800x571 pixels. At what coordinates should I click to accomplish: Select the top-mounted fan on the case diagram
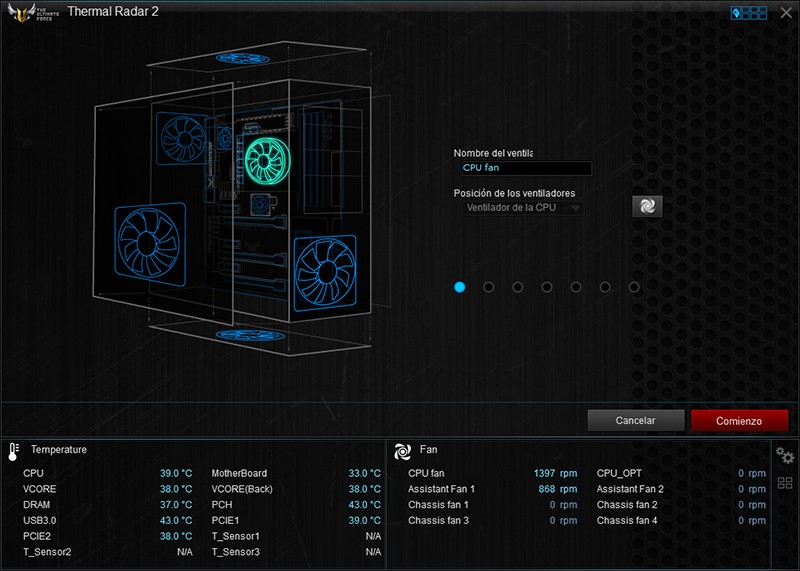(x=243, y=58)
